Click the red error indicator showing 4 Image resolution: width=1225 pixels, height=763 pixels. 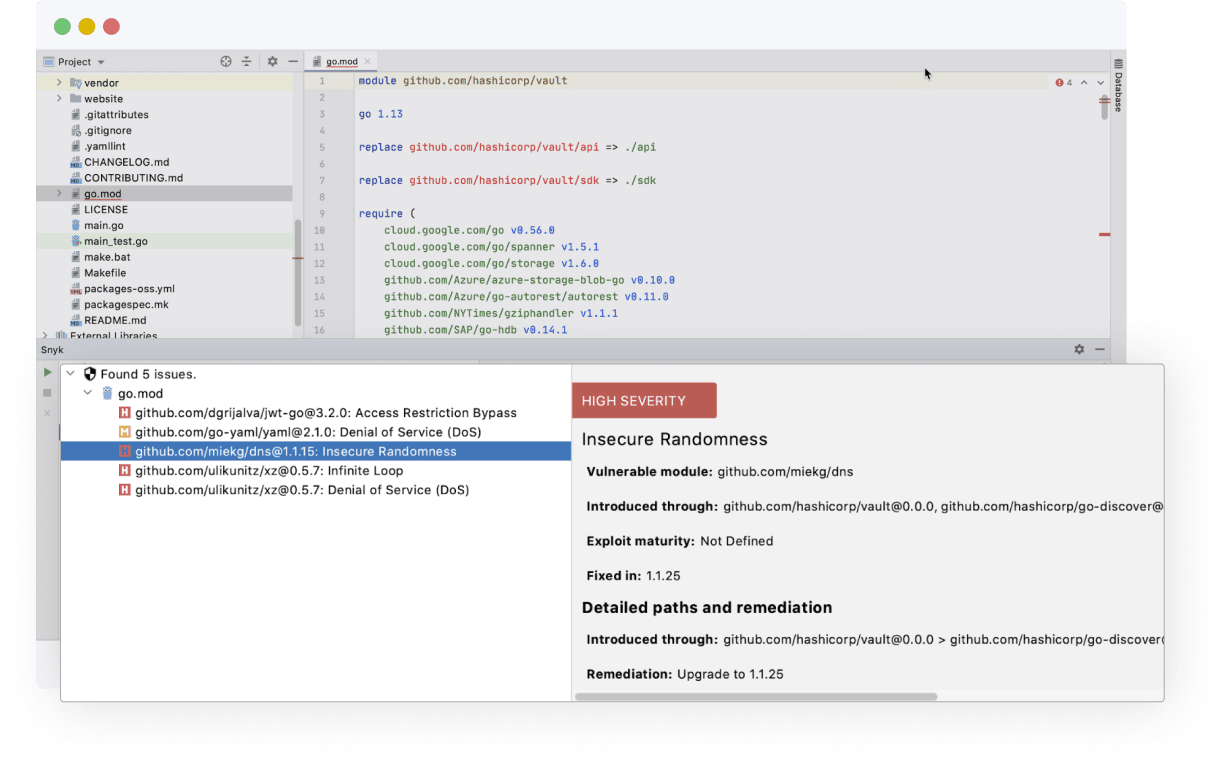[1064, 83]
